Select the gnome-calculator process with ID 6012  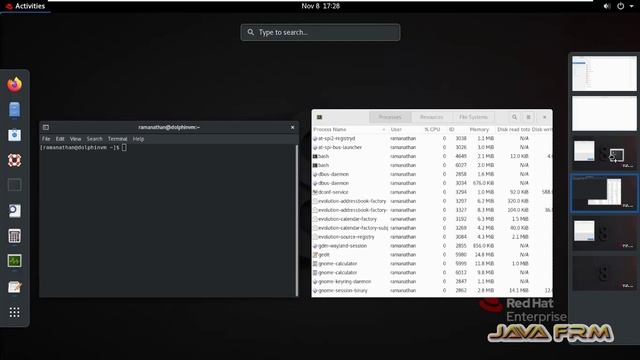[432, 273]
